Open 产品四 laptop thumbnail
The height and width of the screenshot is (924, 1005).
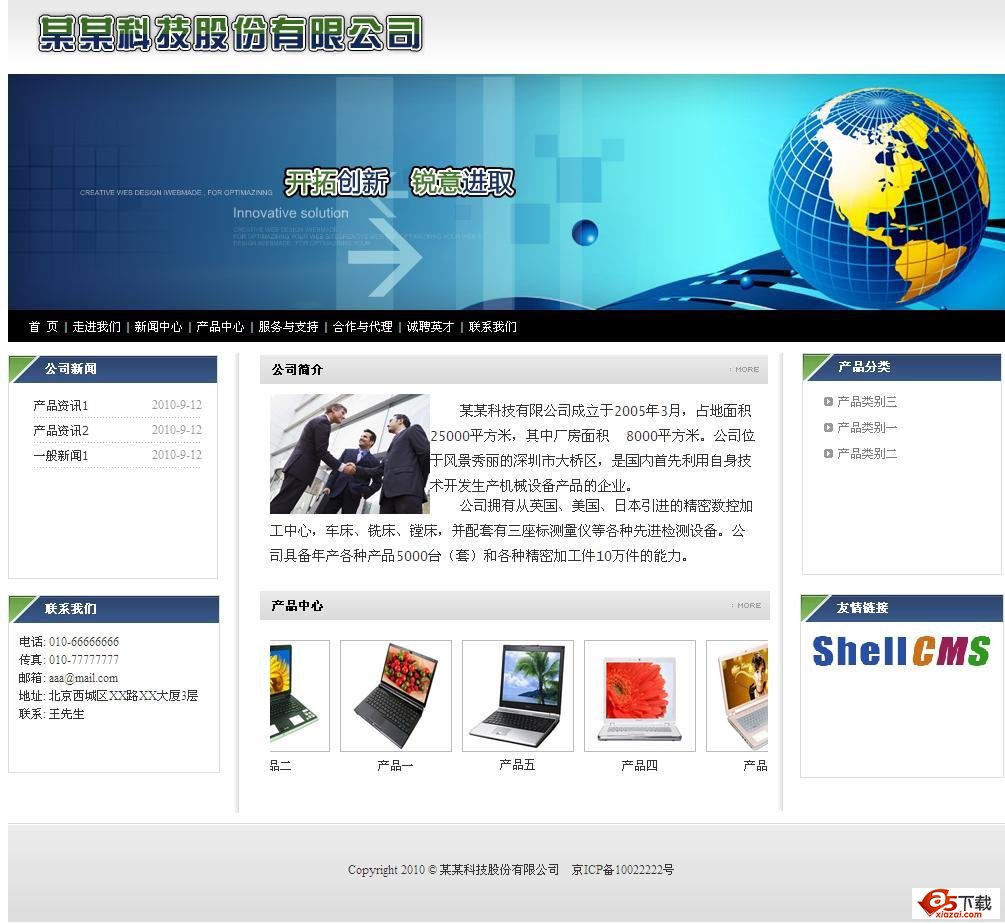coord(640,696)
